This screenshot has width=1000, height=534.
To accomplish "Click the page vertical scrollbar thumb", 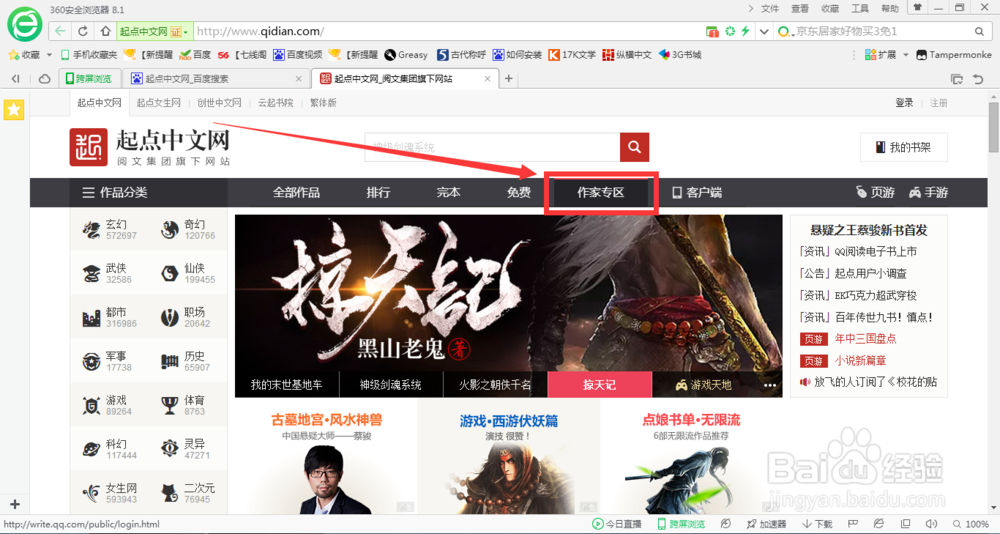I will pos(994,127).
